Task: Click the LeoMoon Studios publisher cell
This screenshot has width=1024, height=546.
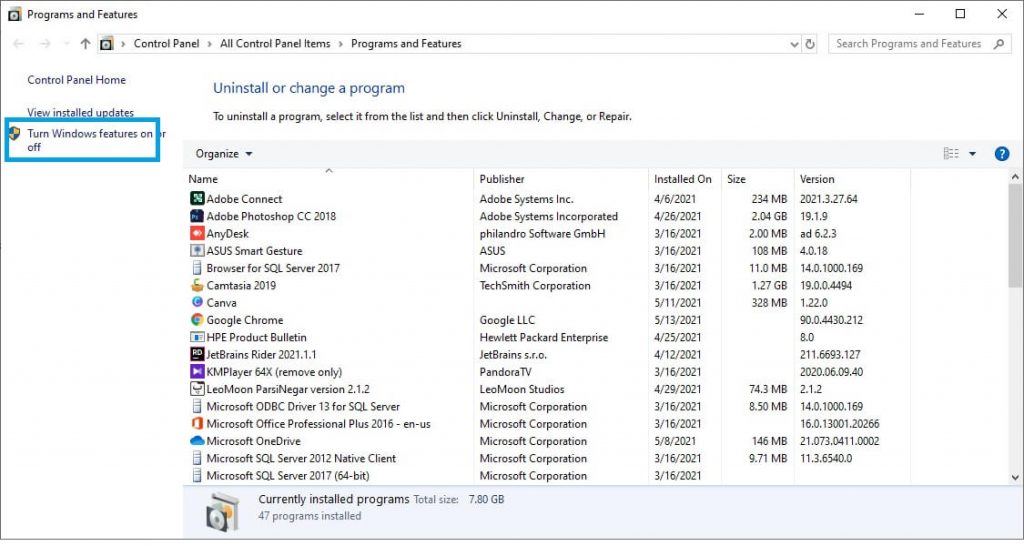Action: coord(522,389)
